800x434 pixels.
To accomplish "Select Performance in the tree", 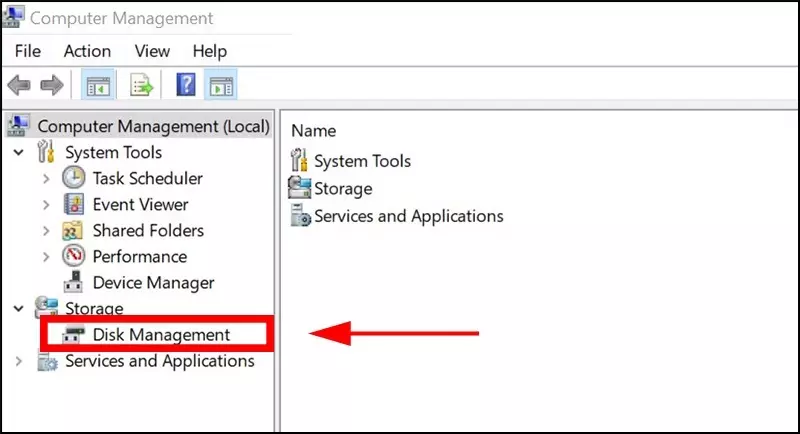I will 140,257.
